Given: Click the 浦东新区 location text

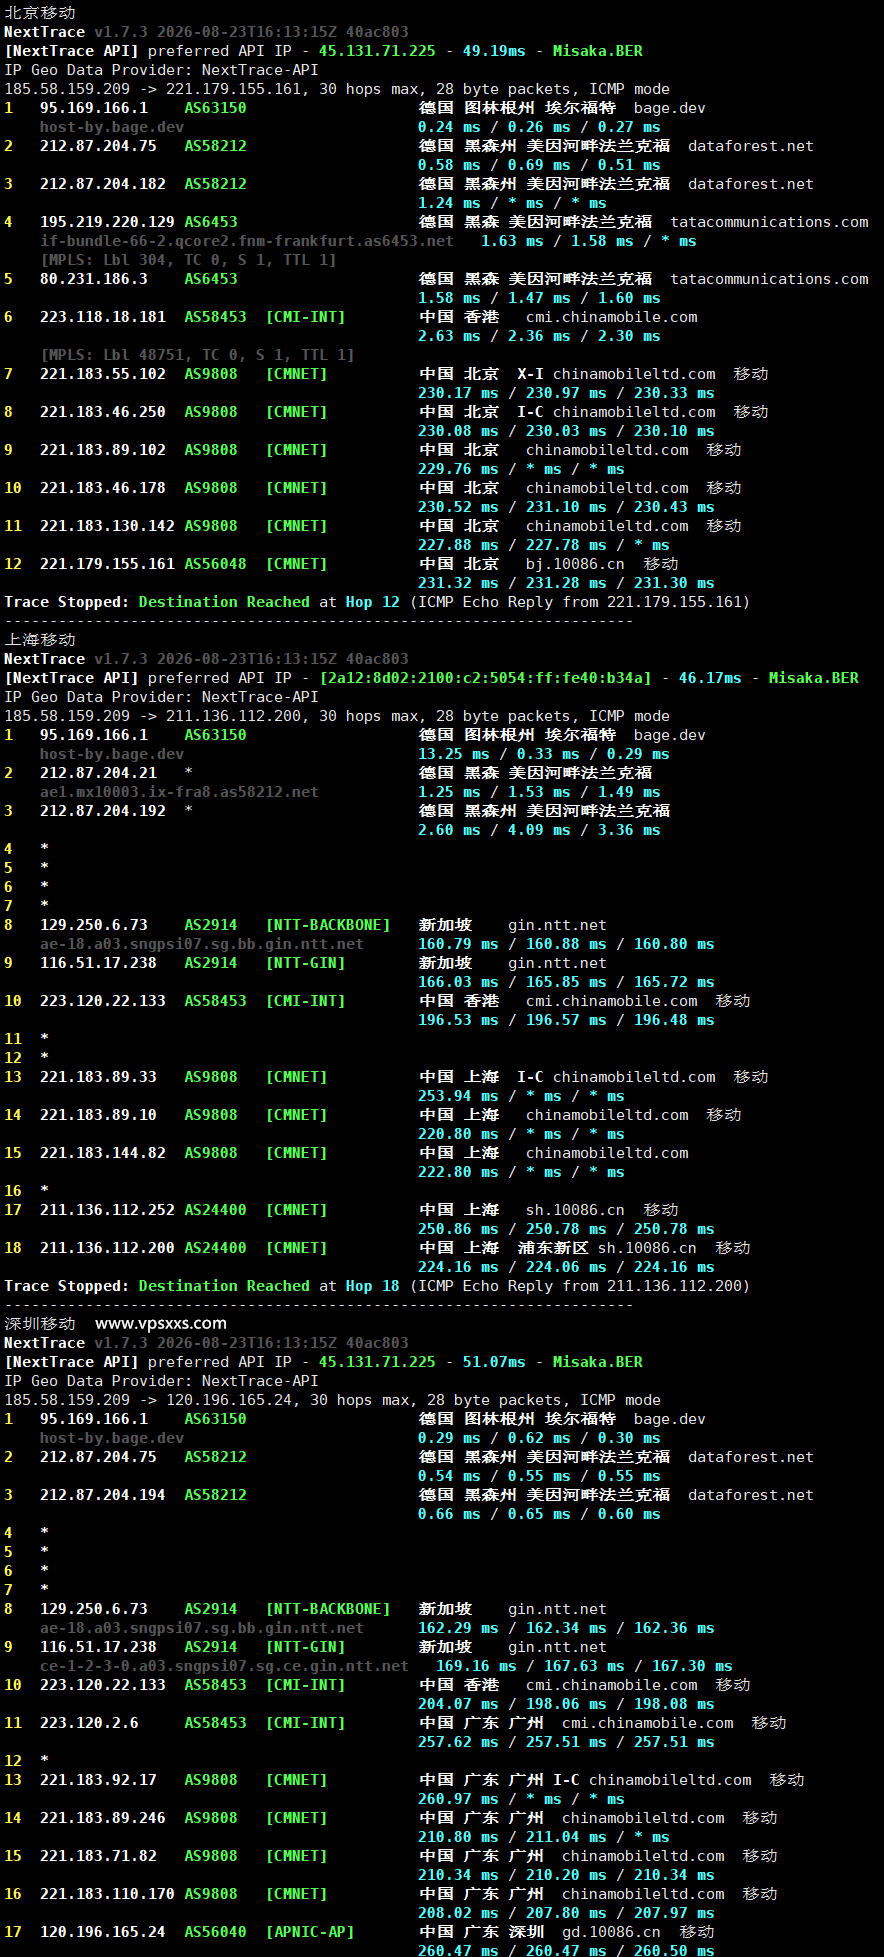Looking at the screenshot, I should (553, 1248).
